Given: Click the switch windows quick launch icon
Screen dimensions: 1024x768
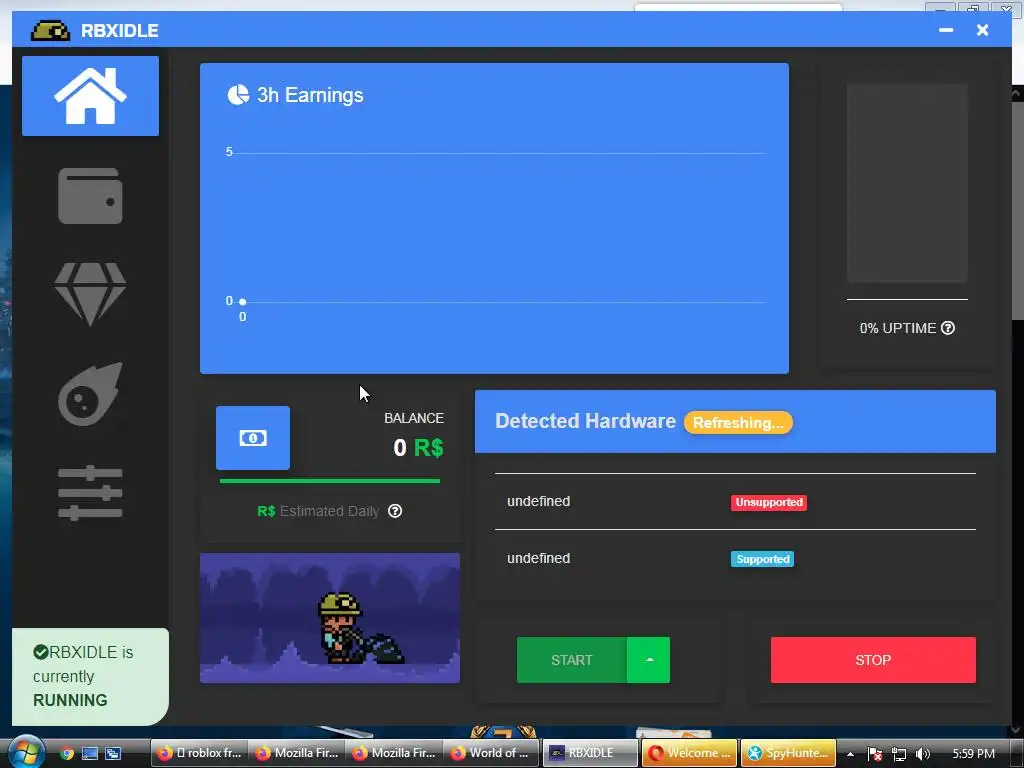Looking at the screenshot, I should 112,753.
